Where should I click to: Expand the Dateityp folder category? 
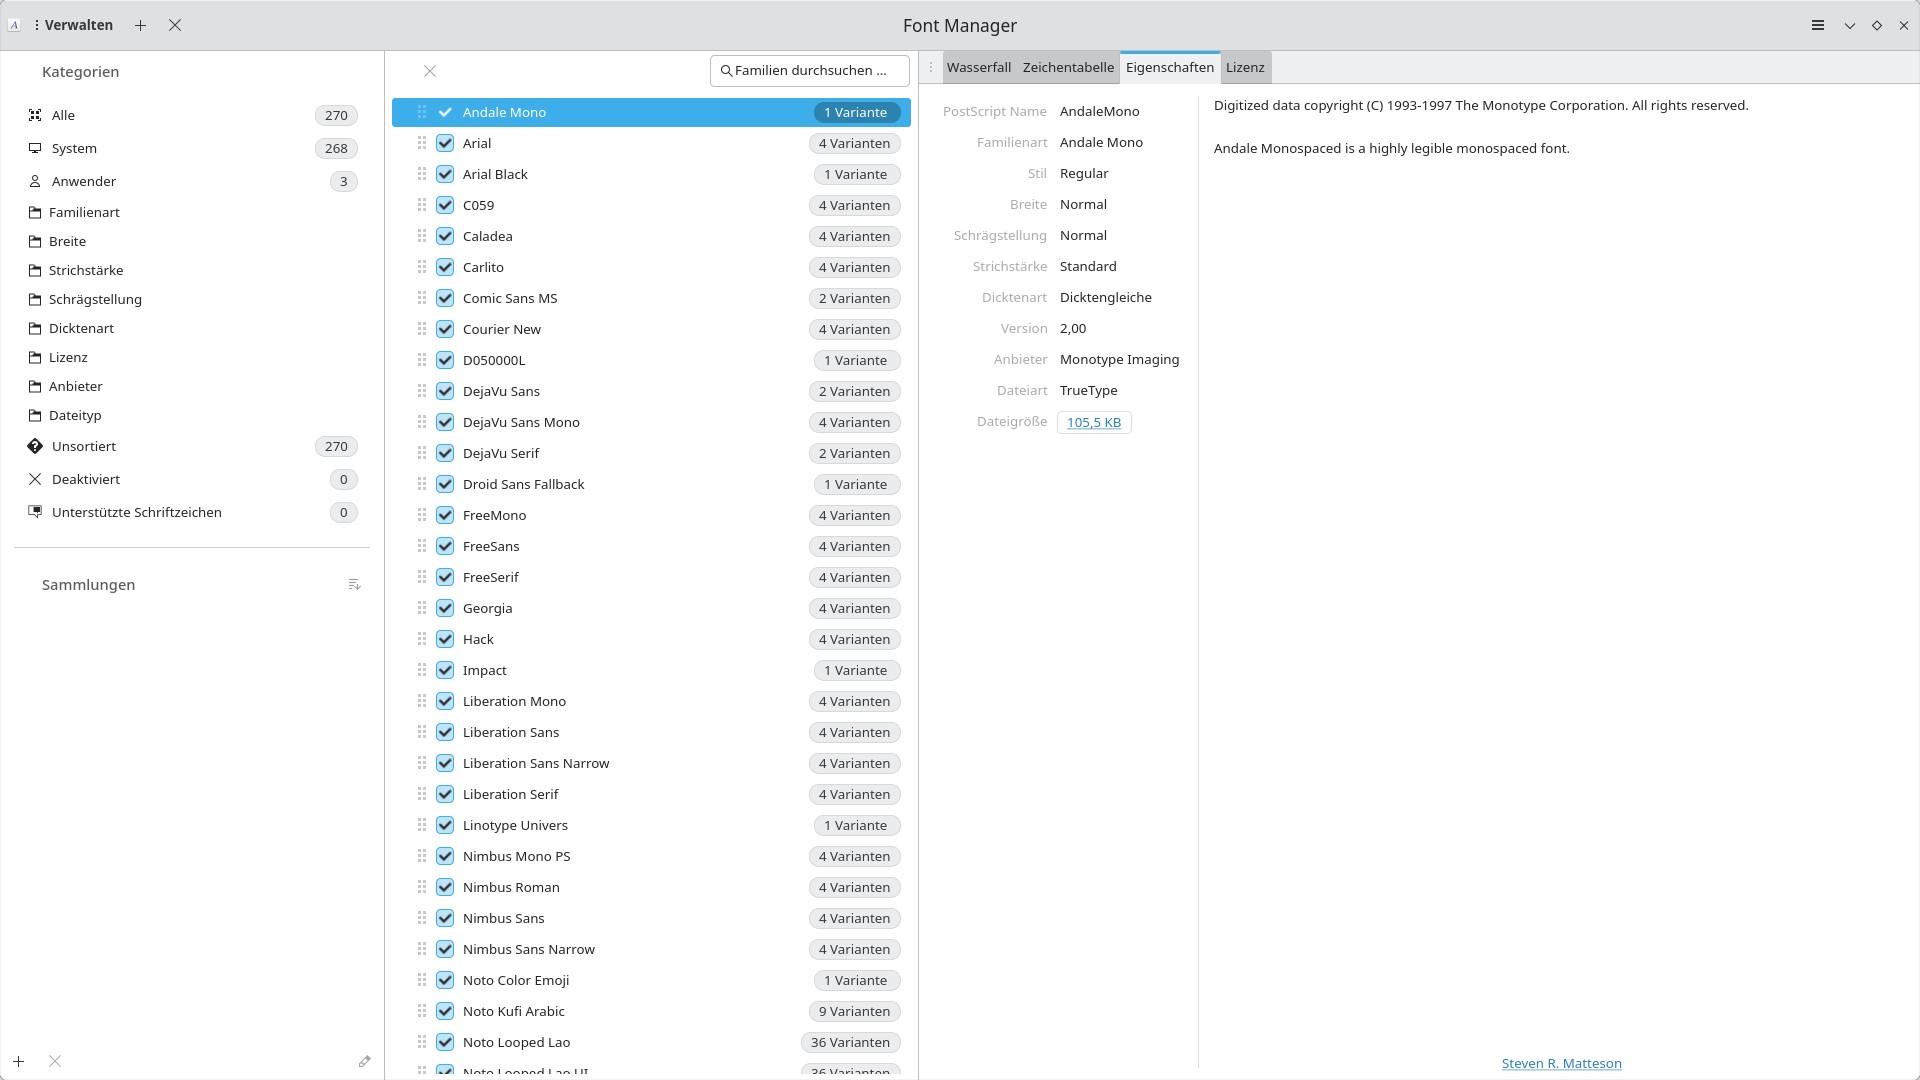tap(192, 415)
